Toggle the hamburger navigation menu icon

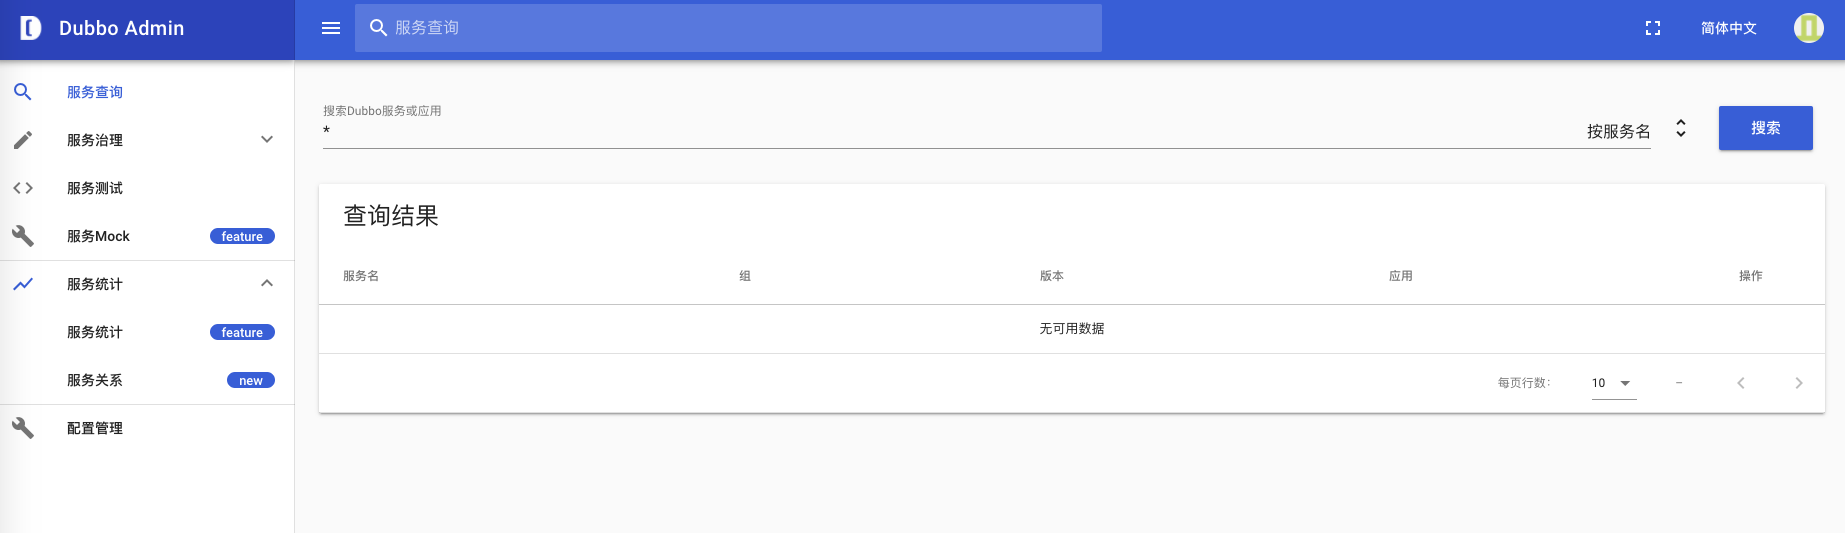(x=331, y=28)
